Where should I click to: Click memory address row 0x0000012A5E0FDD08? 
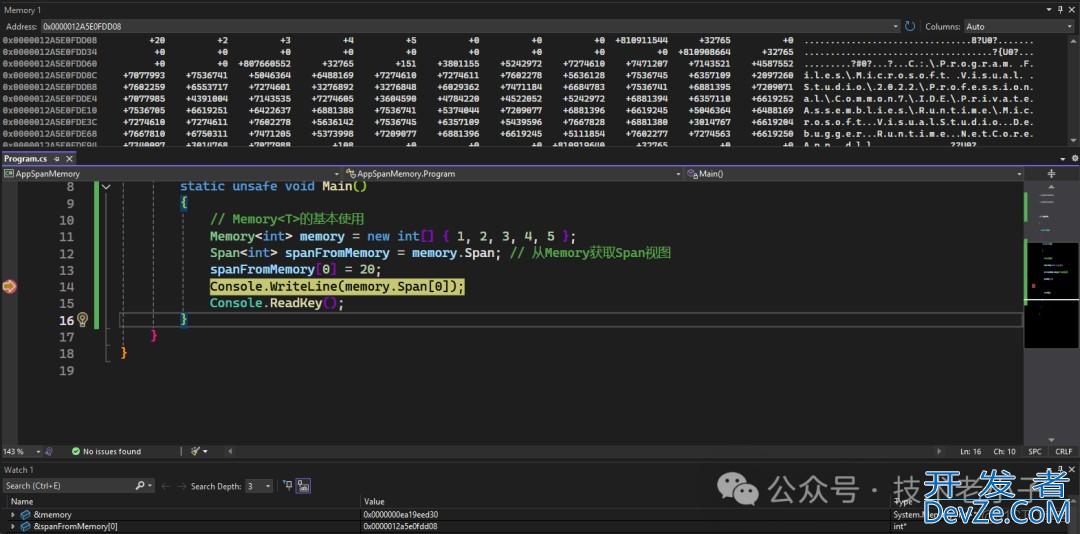[x=50, y=41]
